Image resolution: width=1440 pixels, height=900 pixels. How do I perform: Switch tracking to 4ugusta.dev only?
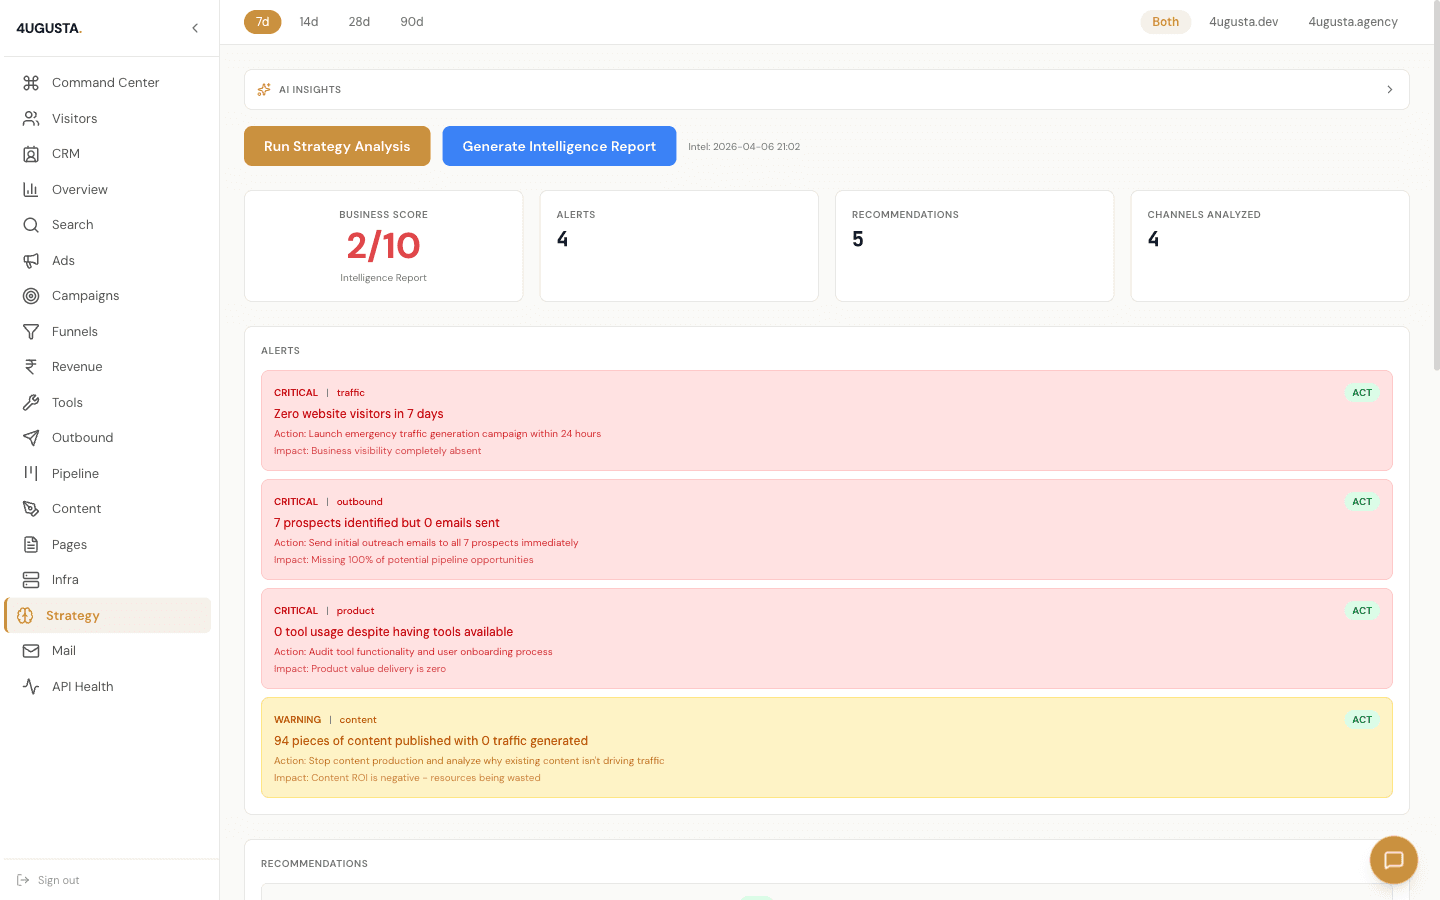1243,20
